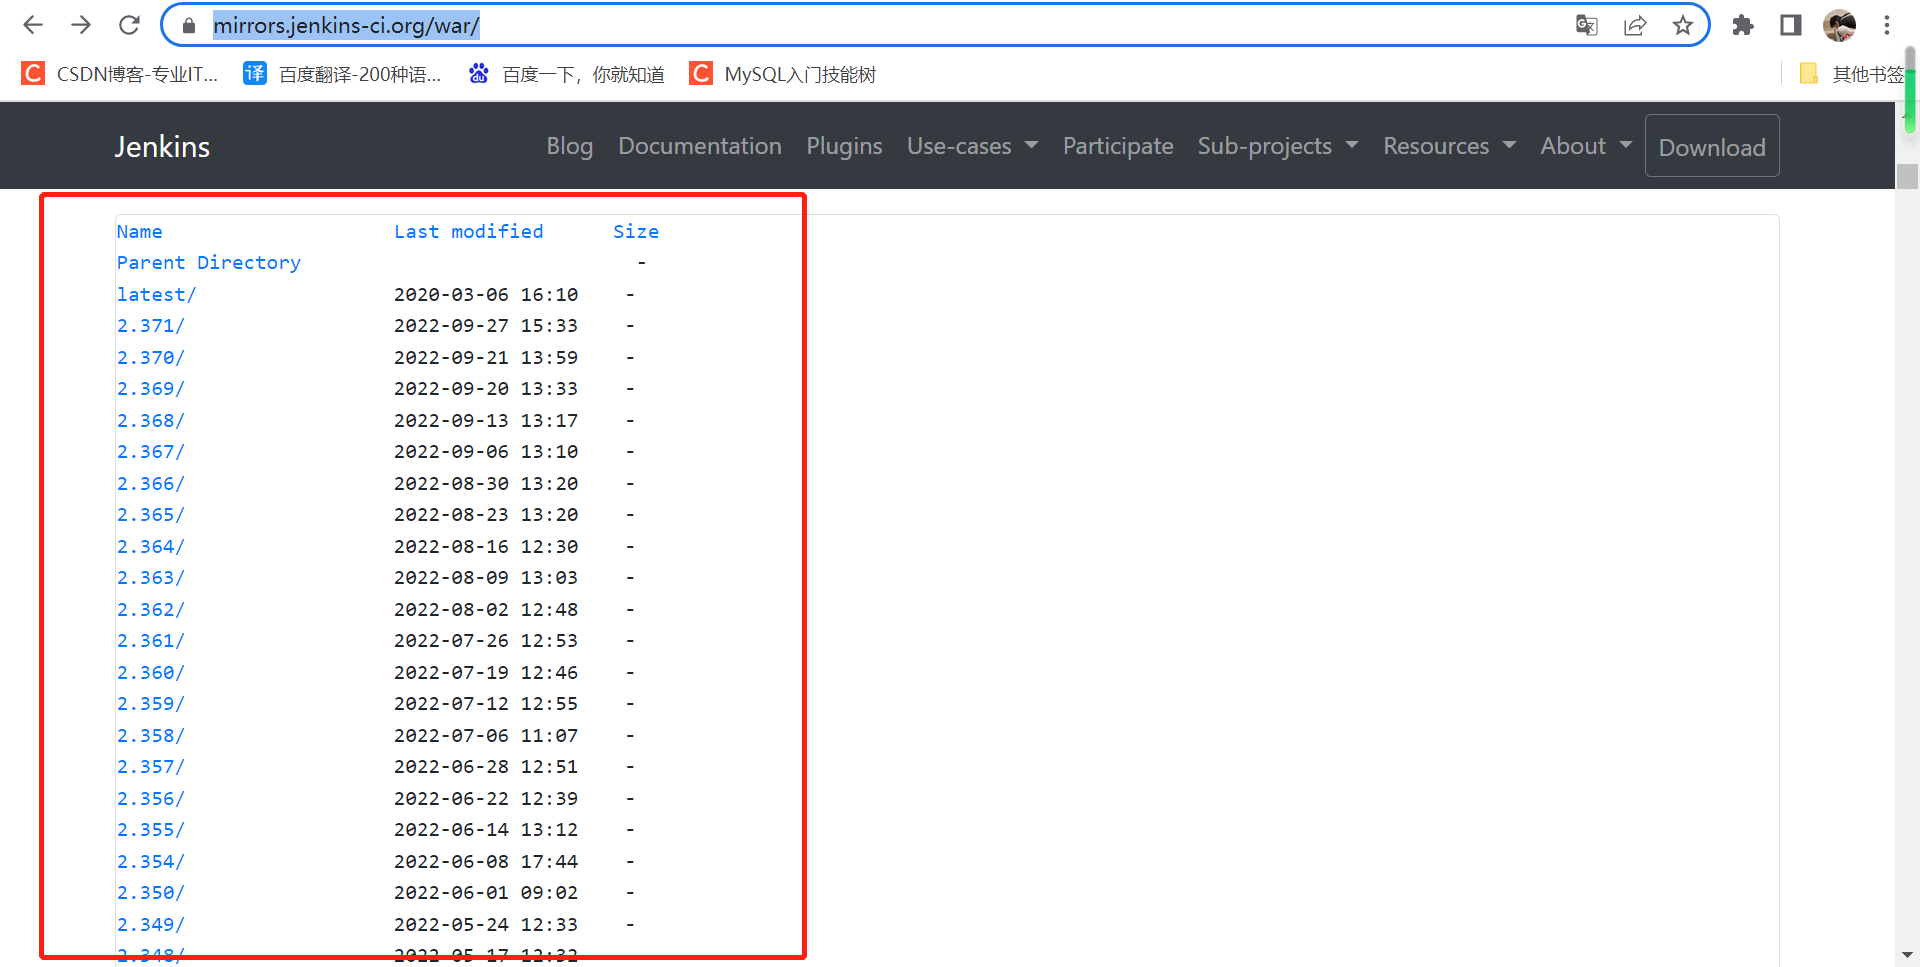This screenshot has width=1920, height=967.
Task: Open the 2.371/ version directory
Action: click(x=150, y=326)
